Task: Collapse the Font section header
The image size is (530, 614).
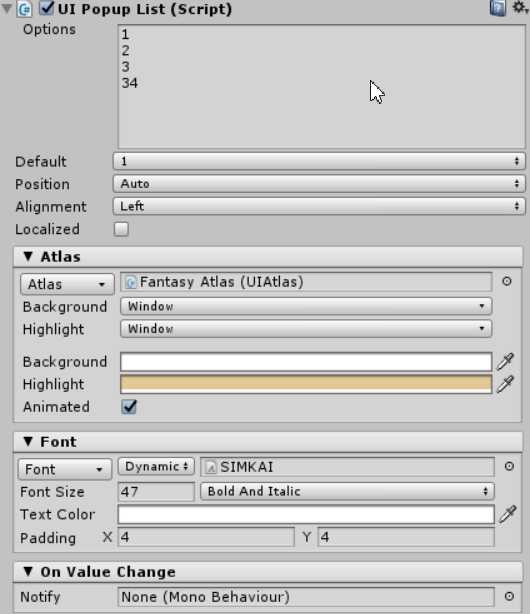Action: click(268, 442)
